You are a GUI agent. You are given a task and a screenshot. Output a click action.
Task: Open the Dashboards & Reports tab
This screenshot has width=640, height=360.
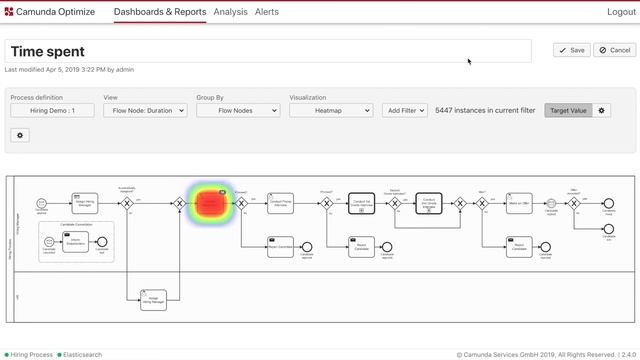[160, 12]
